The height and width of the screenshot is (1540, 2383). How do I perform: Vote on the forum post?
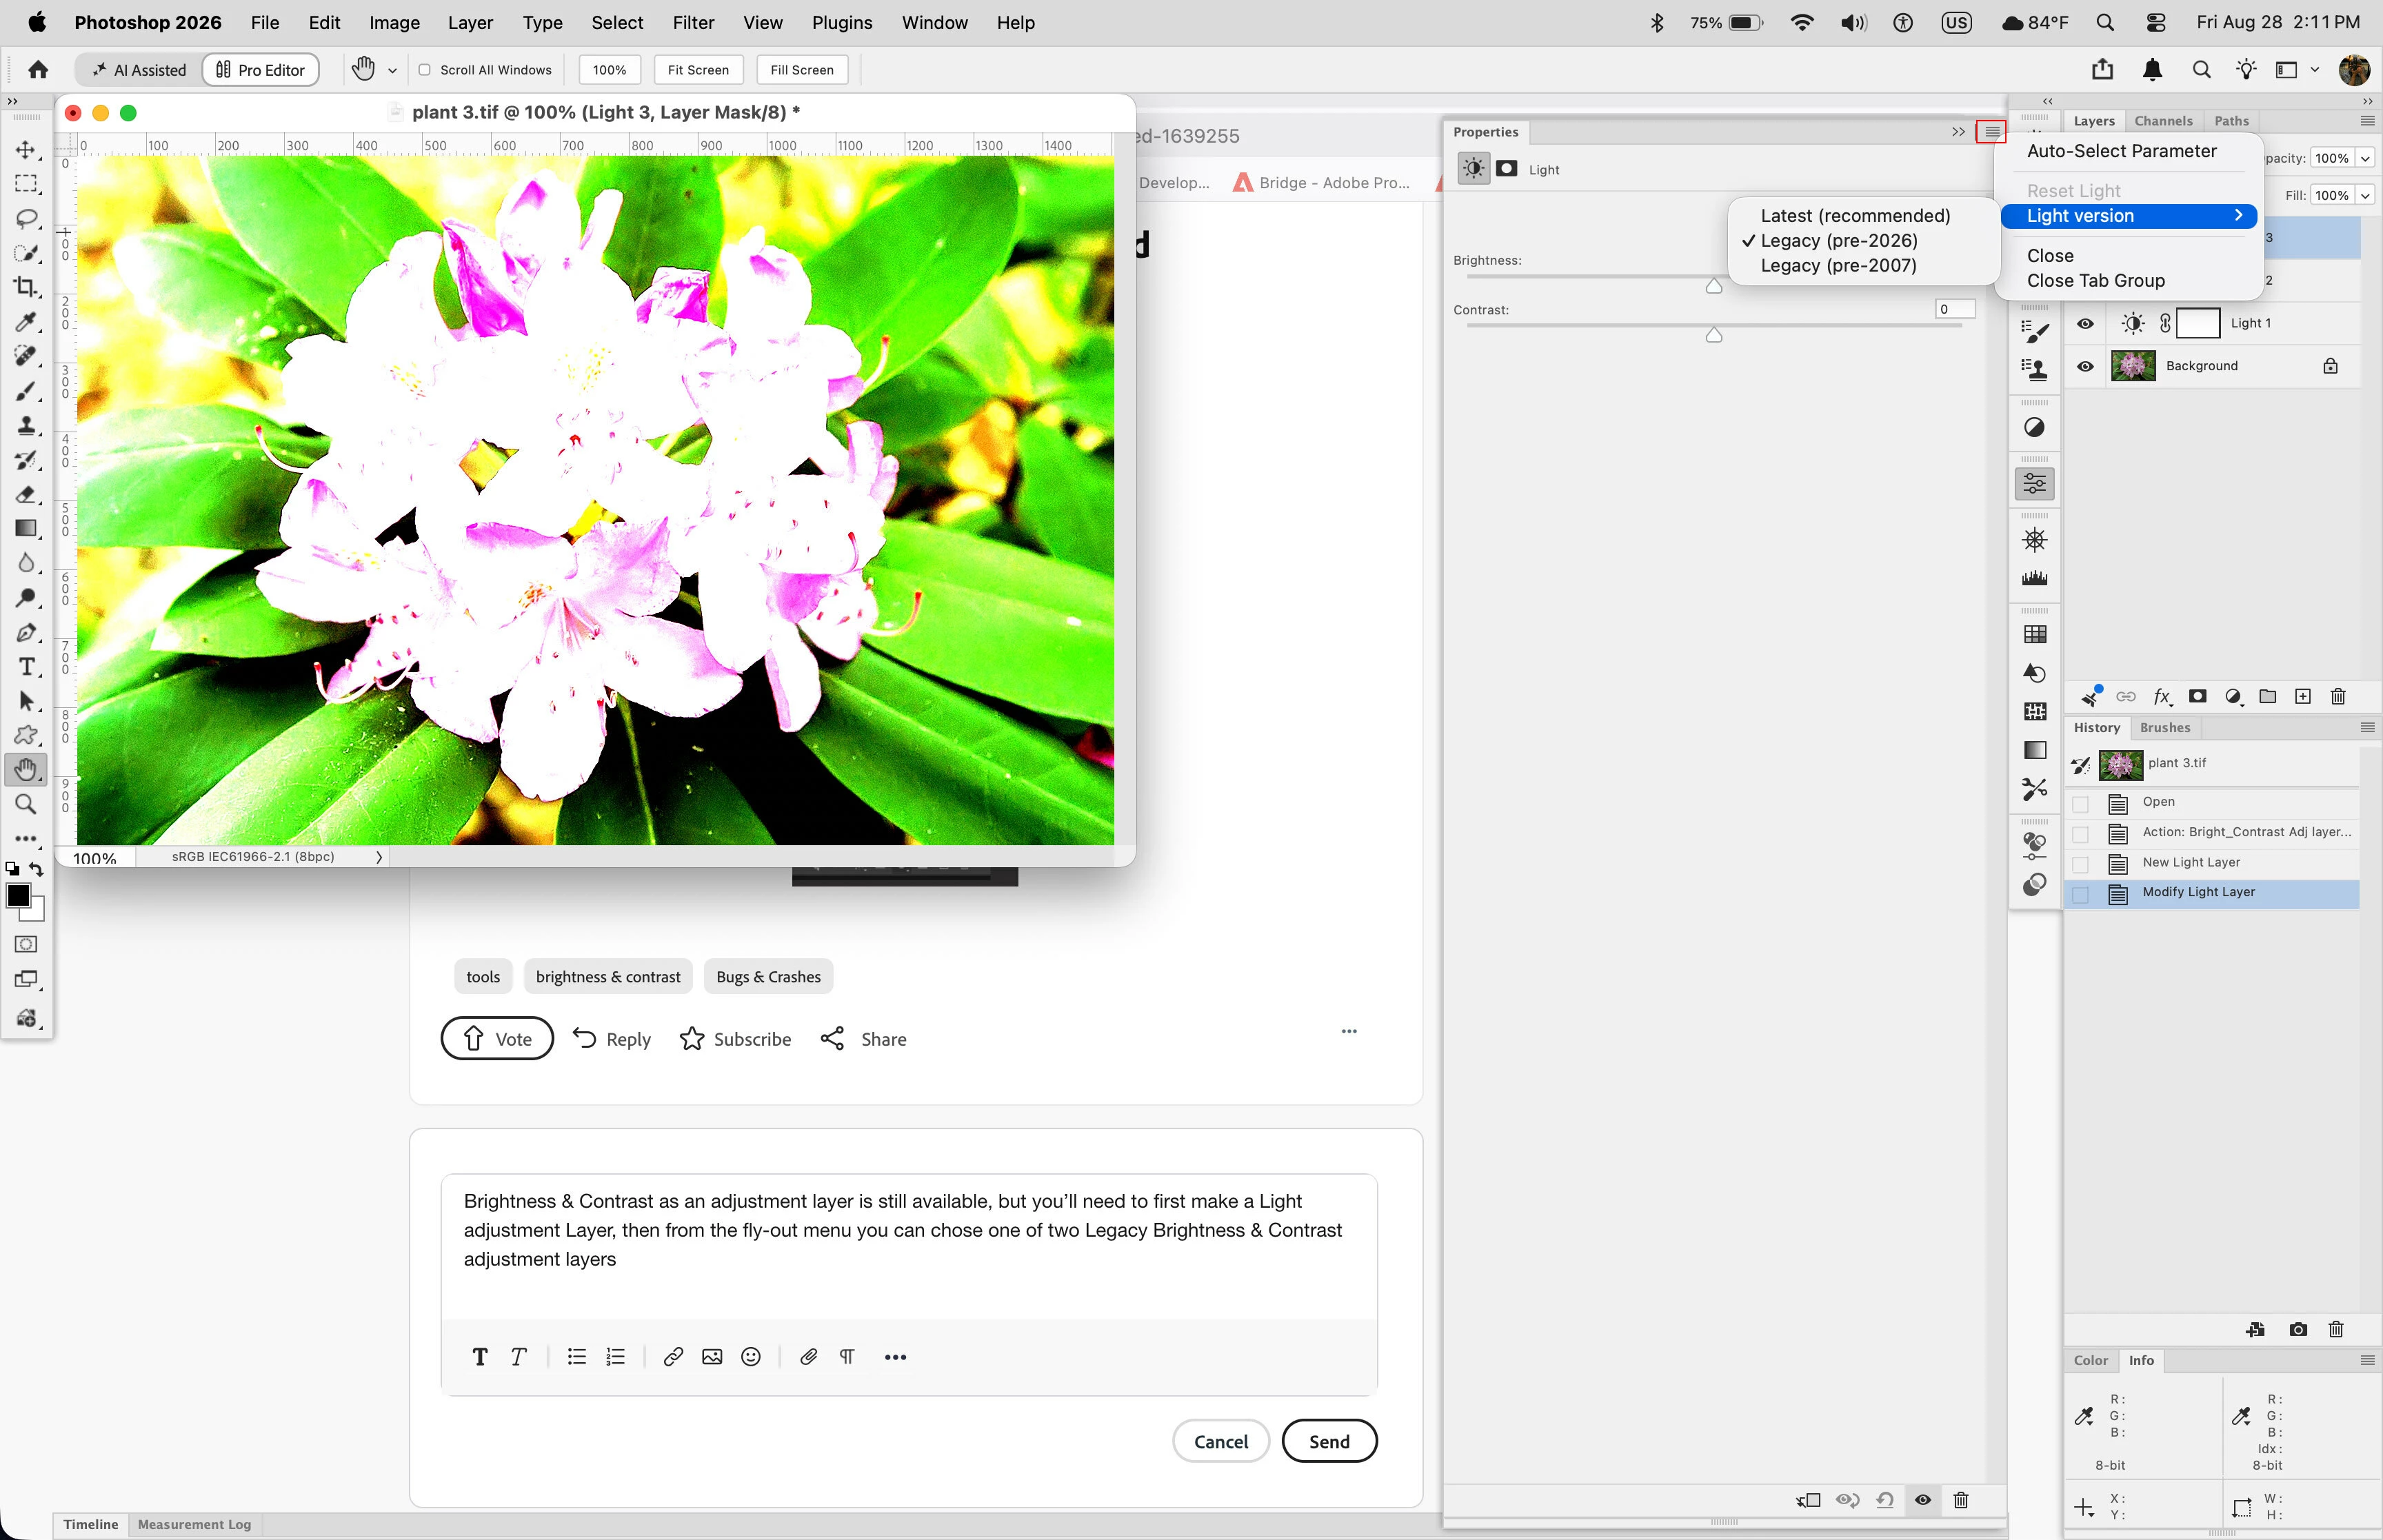pos(497,1039)
